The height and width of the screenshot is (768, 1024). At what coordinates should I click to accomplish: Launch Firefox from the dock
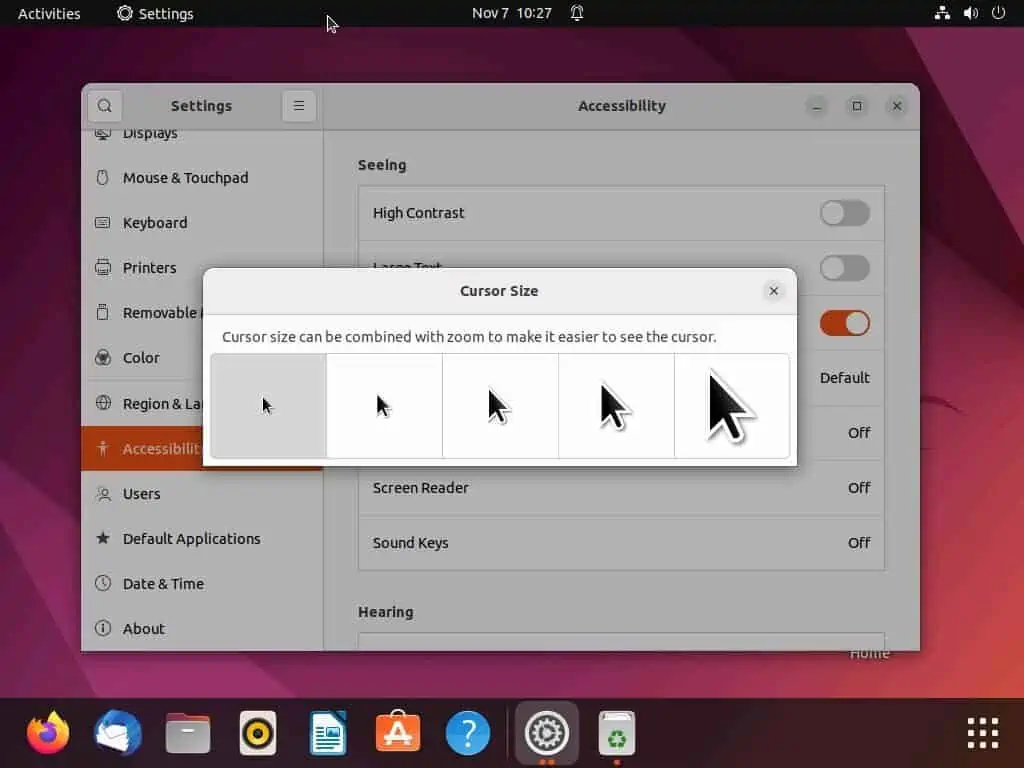pyautogui.click(x=48, y=732)
